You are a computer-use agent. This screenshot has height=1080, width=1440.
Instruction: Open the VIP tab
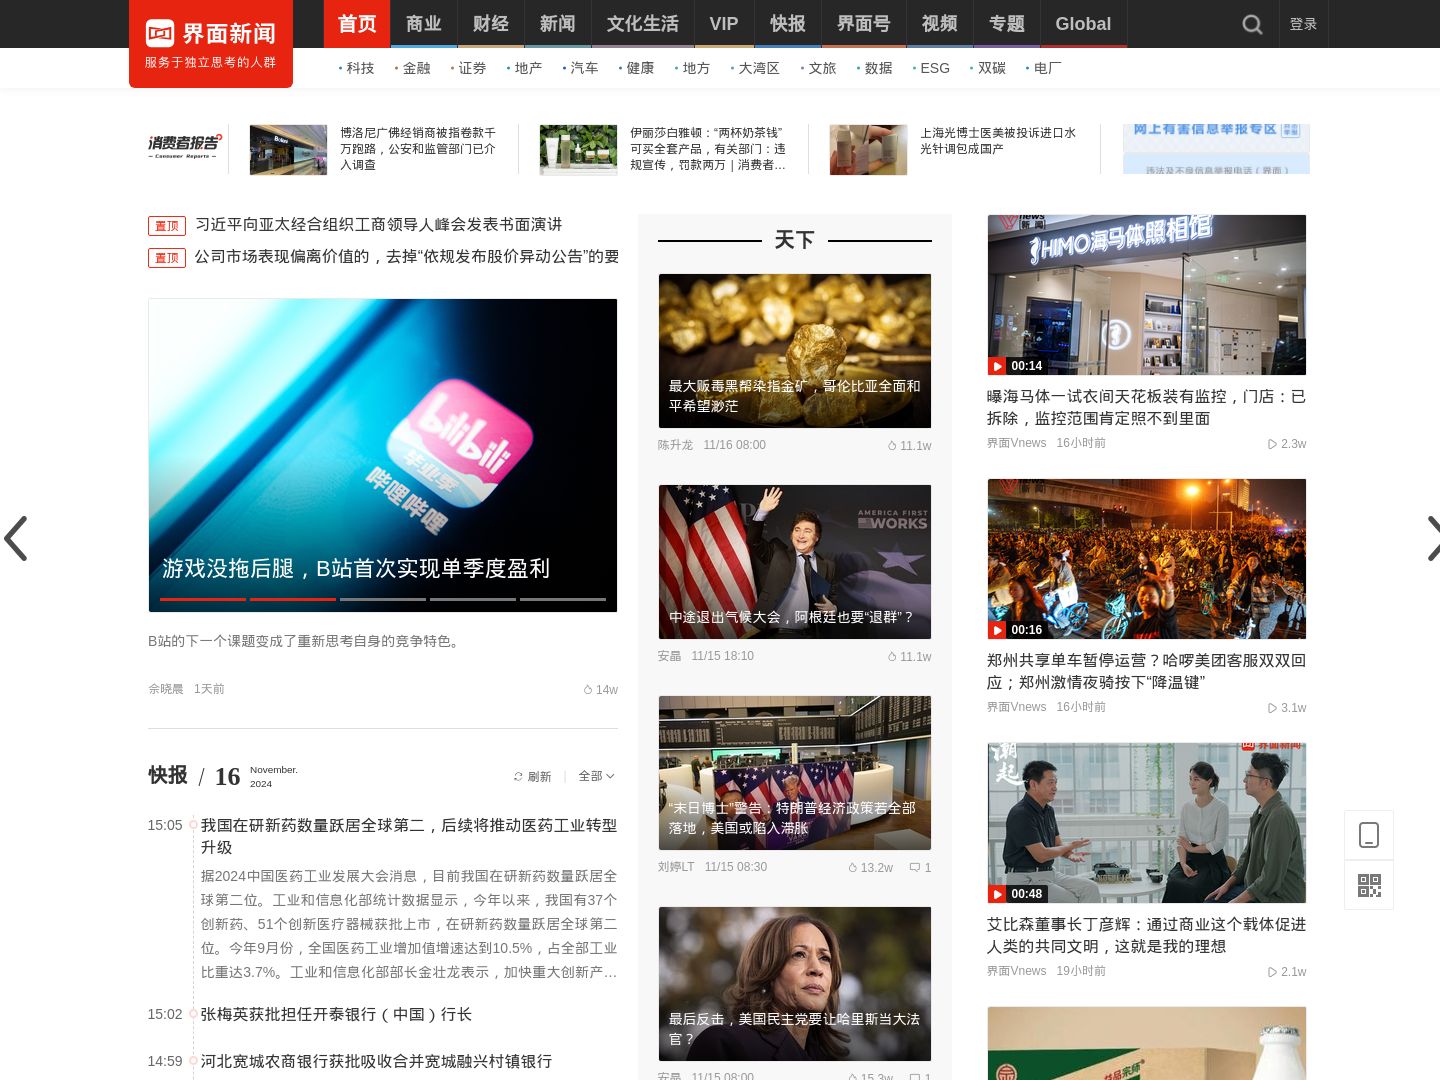coord(724,24)
